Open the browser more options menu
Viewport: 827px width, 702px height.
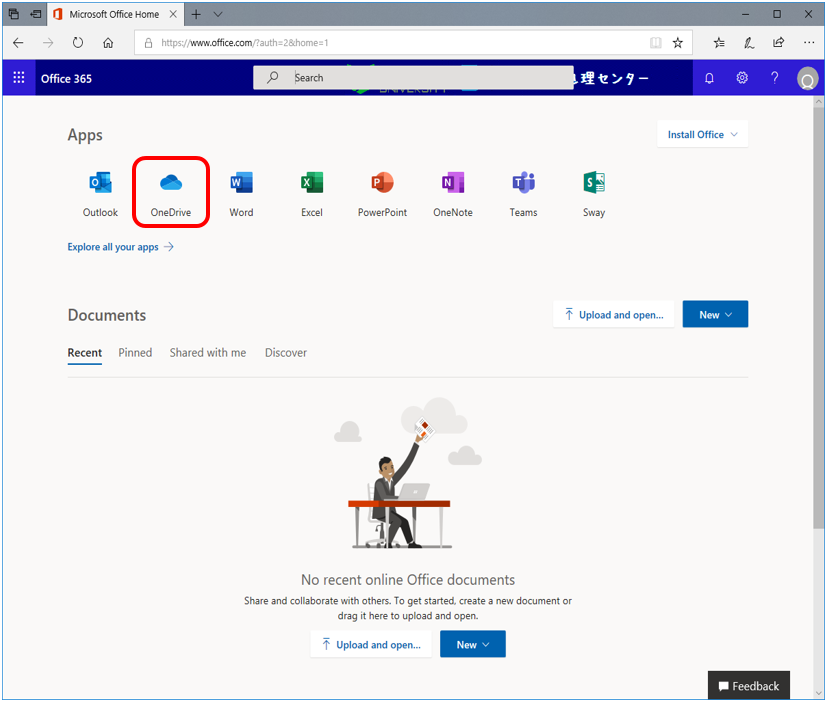click(809, 43)
